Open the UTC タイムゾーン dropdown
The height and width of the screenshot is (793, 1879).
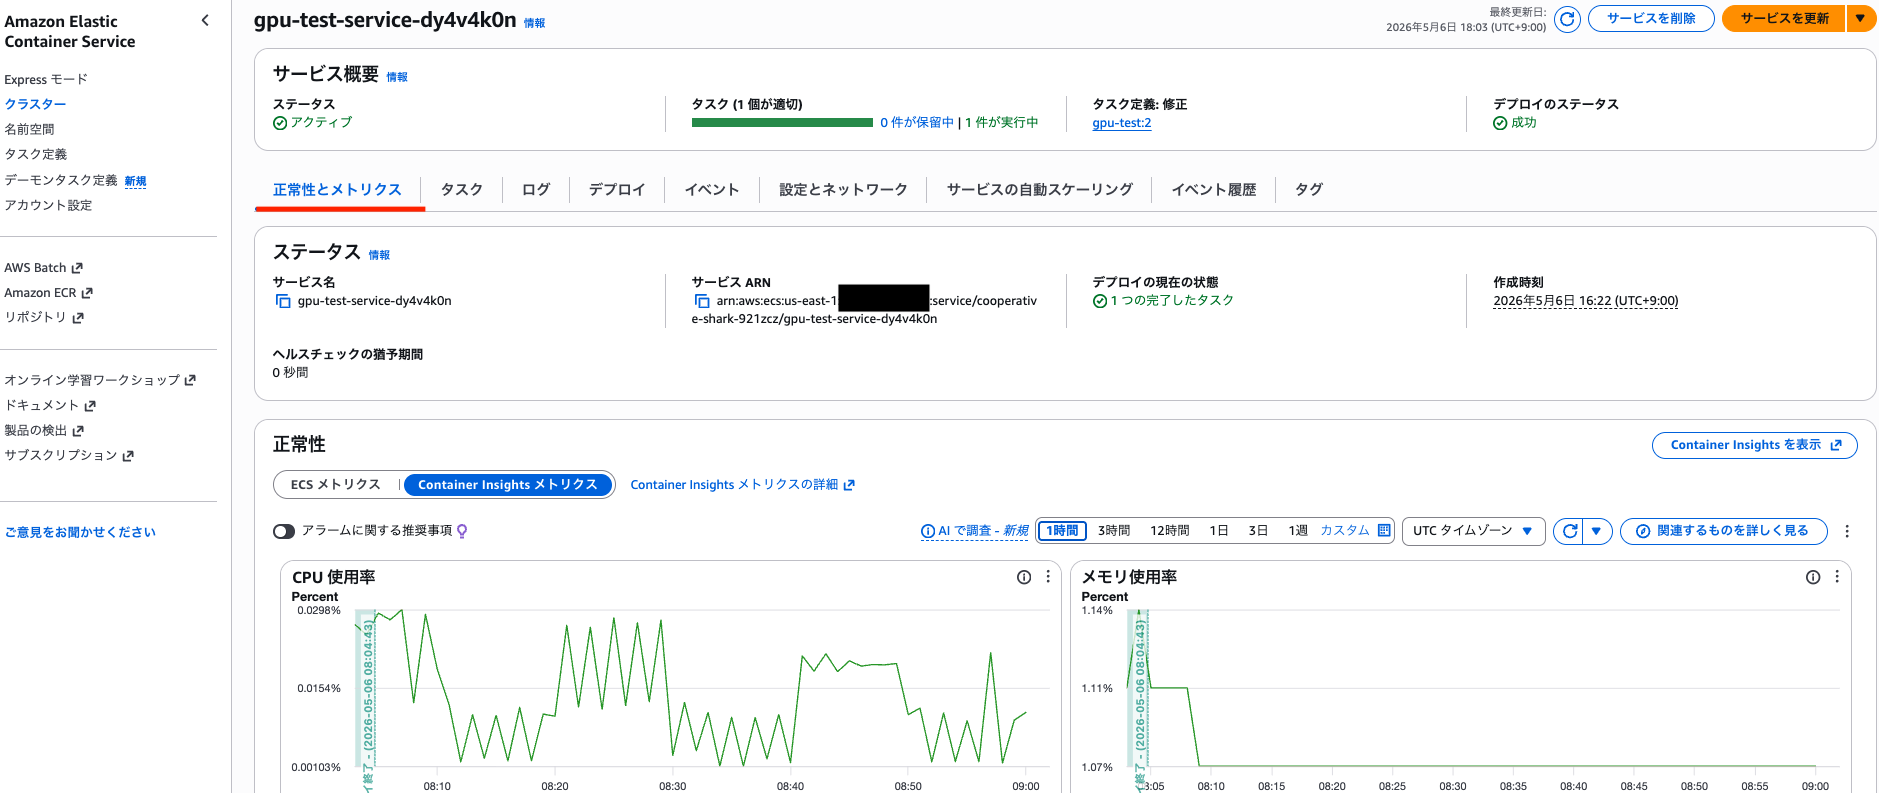(x=1473, y=531)
